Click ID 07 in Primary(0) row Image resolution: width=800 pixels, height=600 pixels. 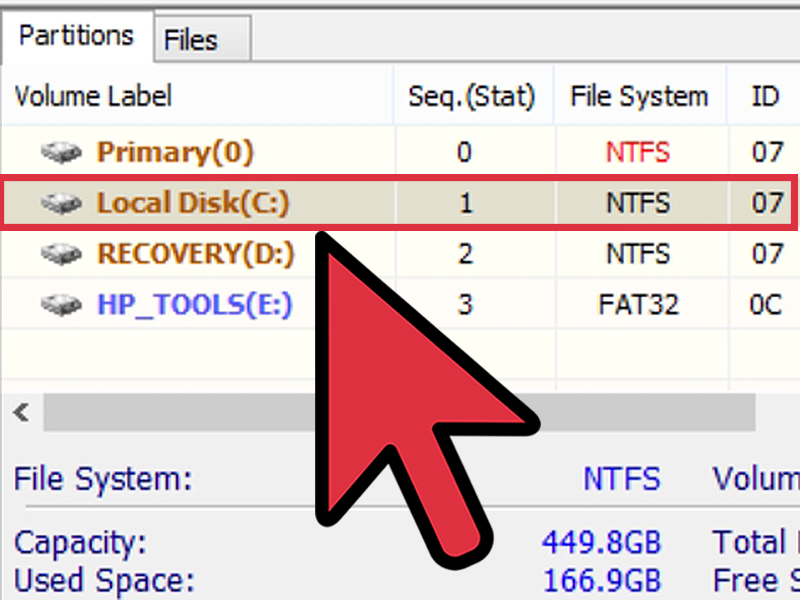[x=767, y=152]
